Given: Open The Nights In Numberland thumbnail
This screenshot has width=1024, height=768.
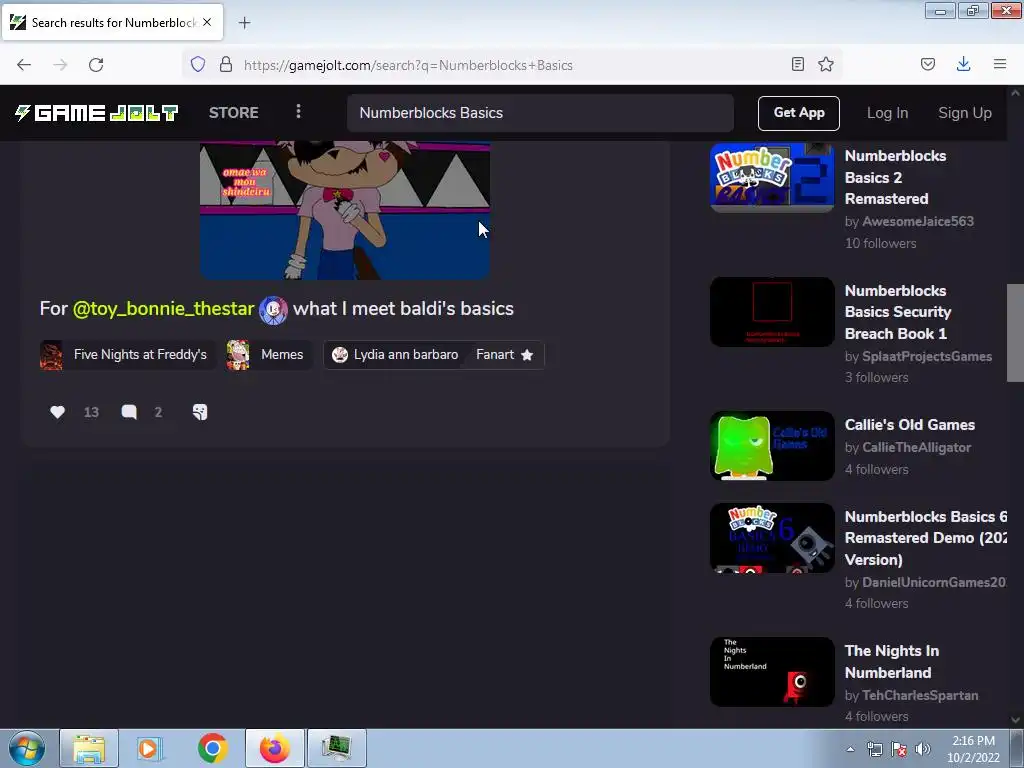Looking at the screenshot, I should pos(772,672).
